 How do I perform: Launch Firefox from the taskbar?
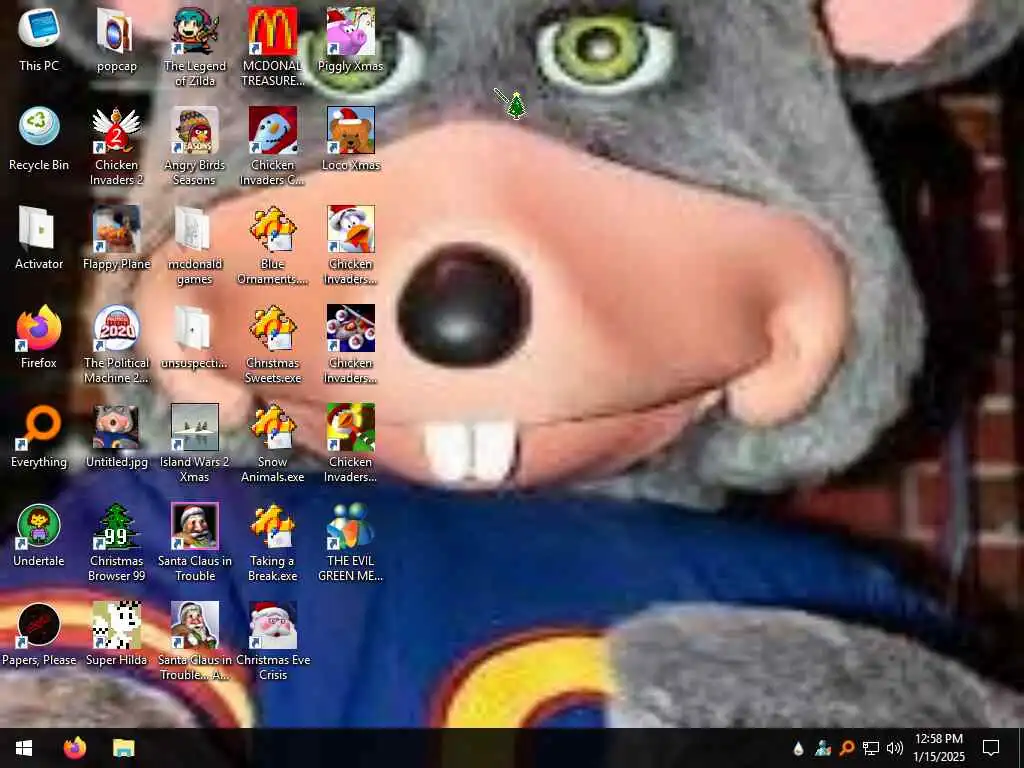tap(74, 748)
